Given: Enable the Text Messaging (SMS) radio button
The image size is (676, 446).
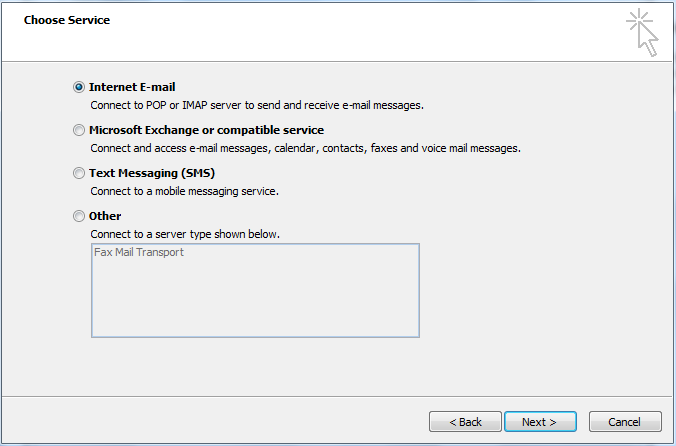Looking at the screenshot, I should click(79, 173).
